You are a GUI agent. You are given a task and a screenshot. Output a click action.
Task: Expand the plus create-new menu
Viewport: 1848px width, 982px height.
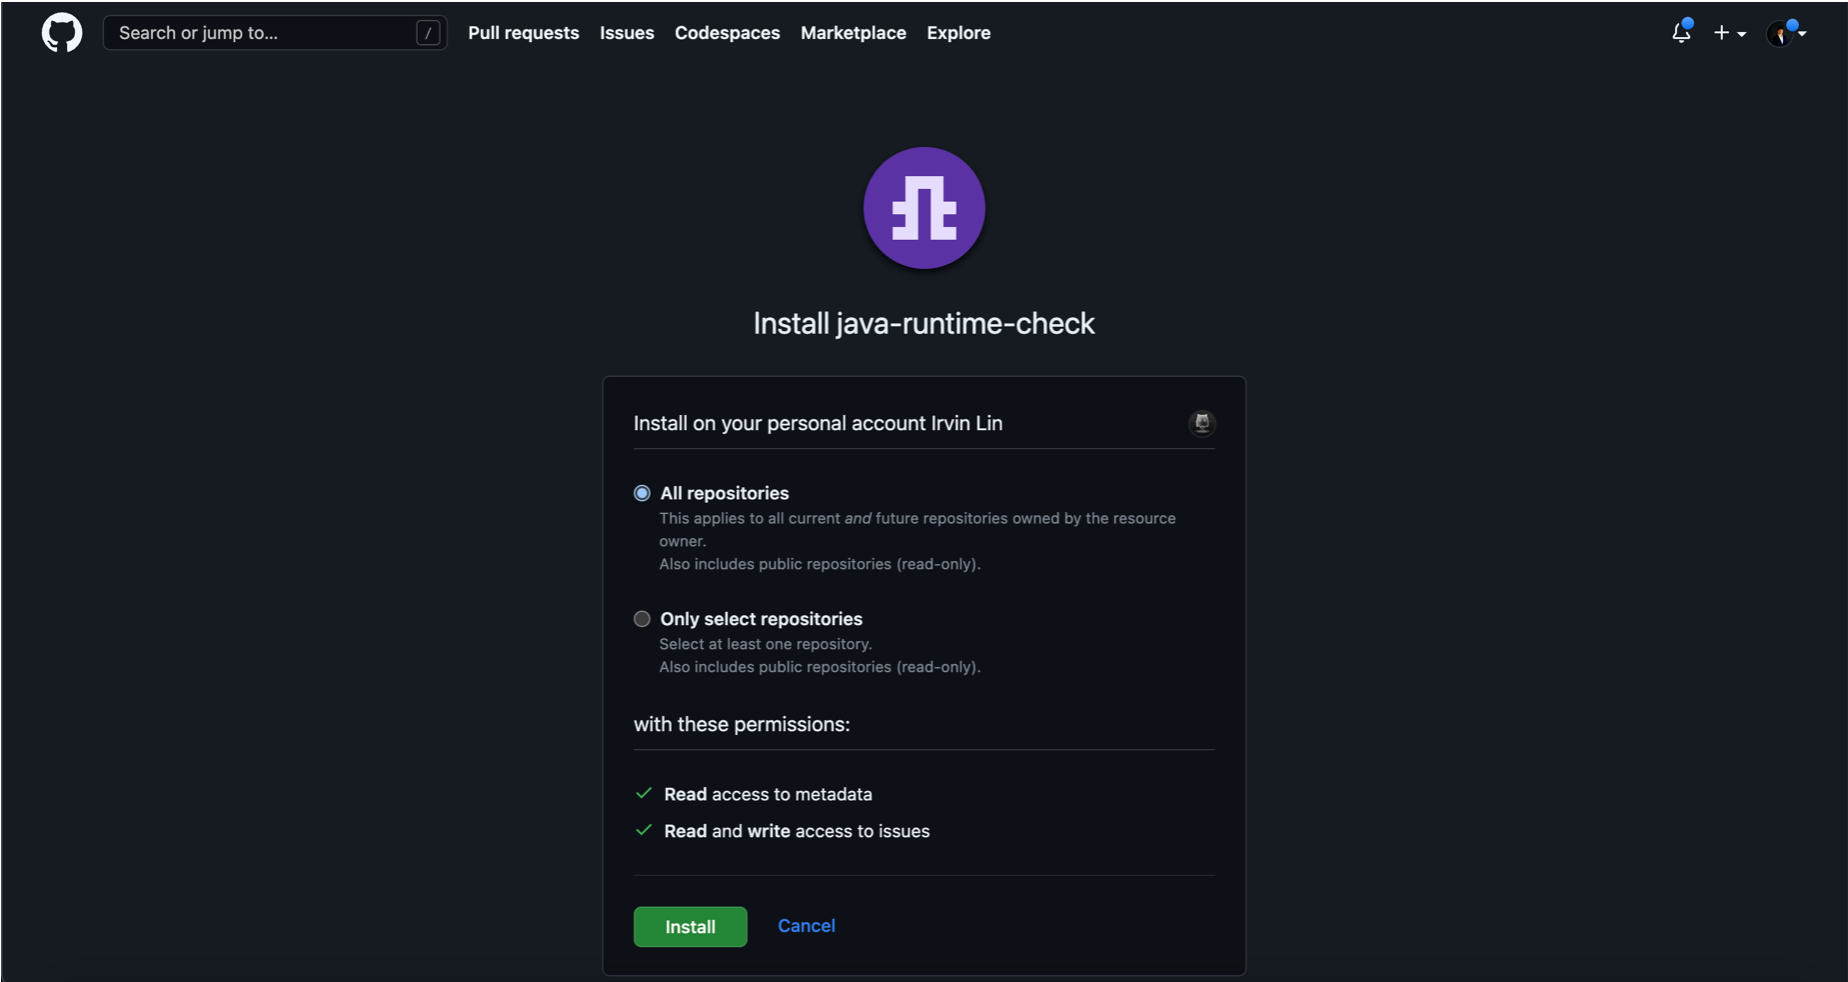click(x=1730, y=33)
